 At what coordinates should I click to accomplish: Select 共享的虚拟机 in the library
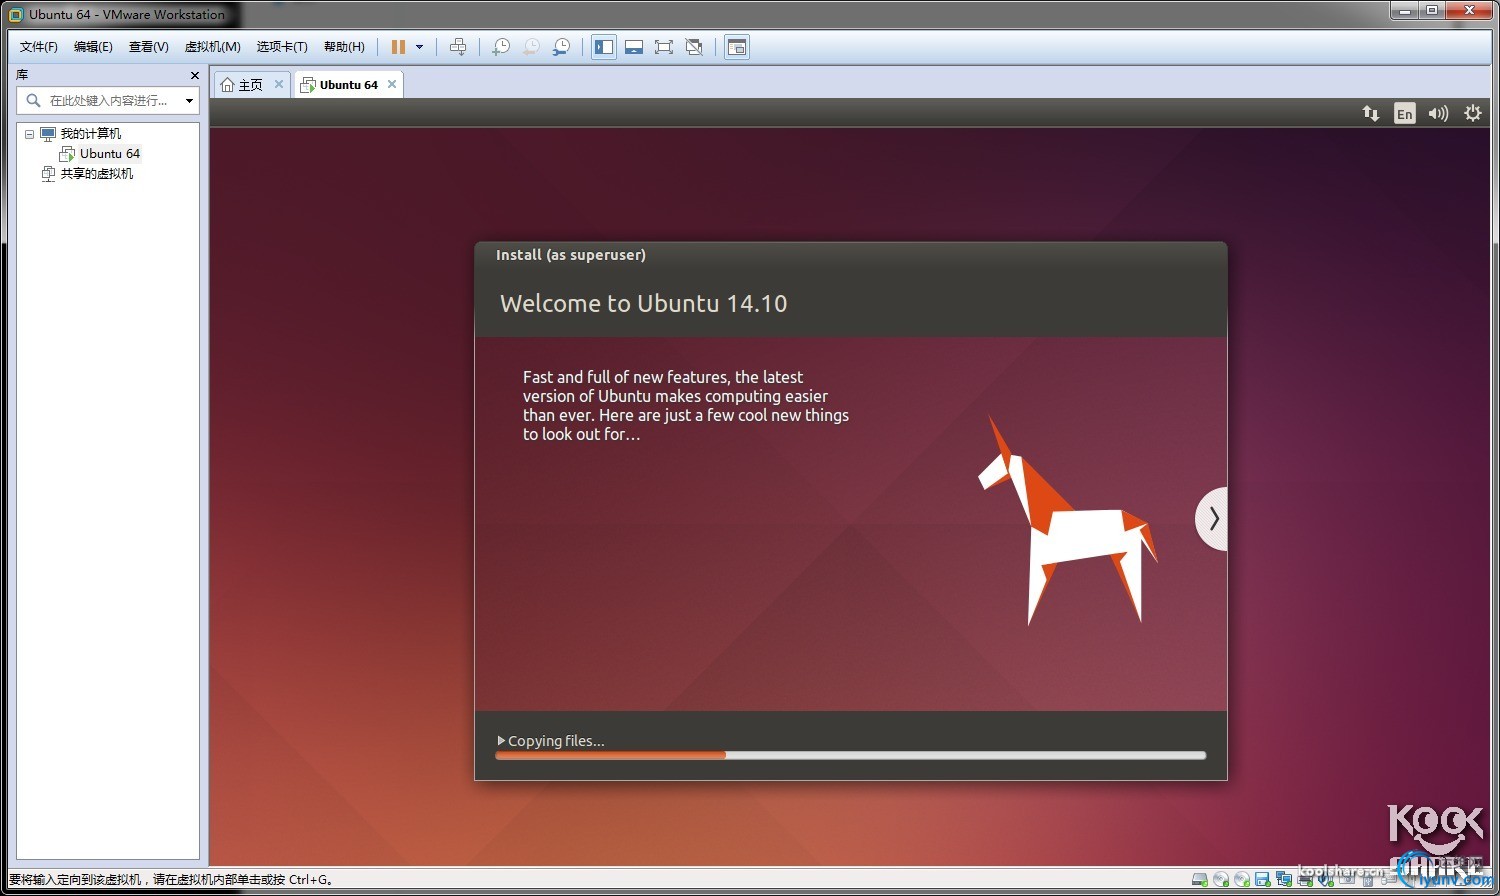click(97, 174)
